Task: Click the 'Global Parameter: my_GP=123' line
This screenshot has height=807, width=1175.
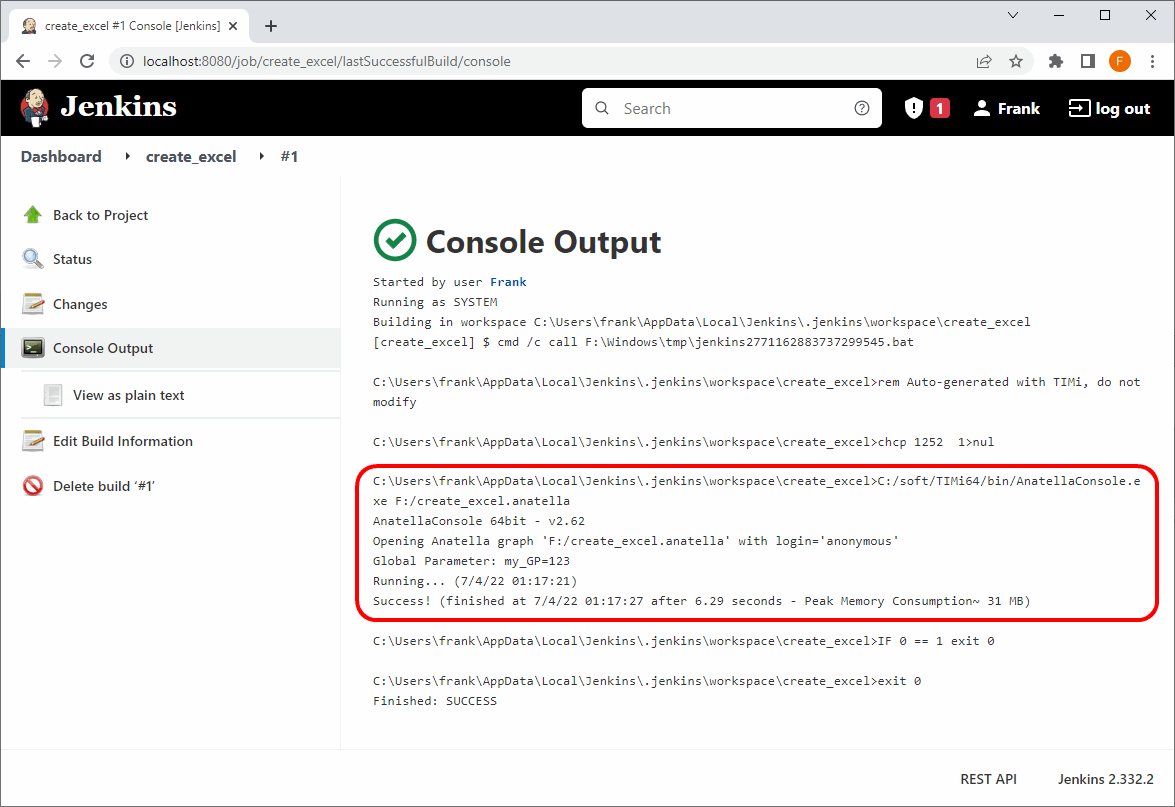Action: point(471,560)
